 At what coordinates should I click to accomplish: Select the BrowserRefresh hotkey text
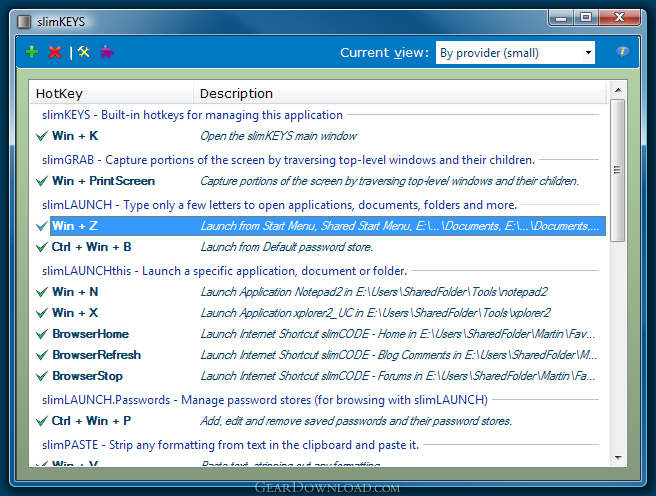click(x=97, y=355)
